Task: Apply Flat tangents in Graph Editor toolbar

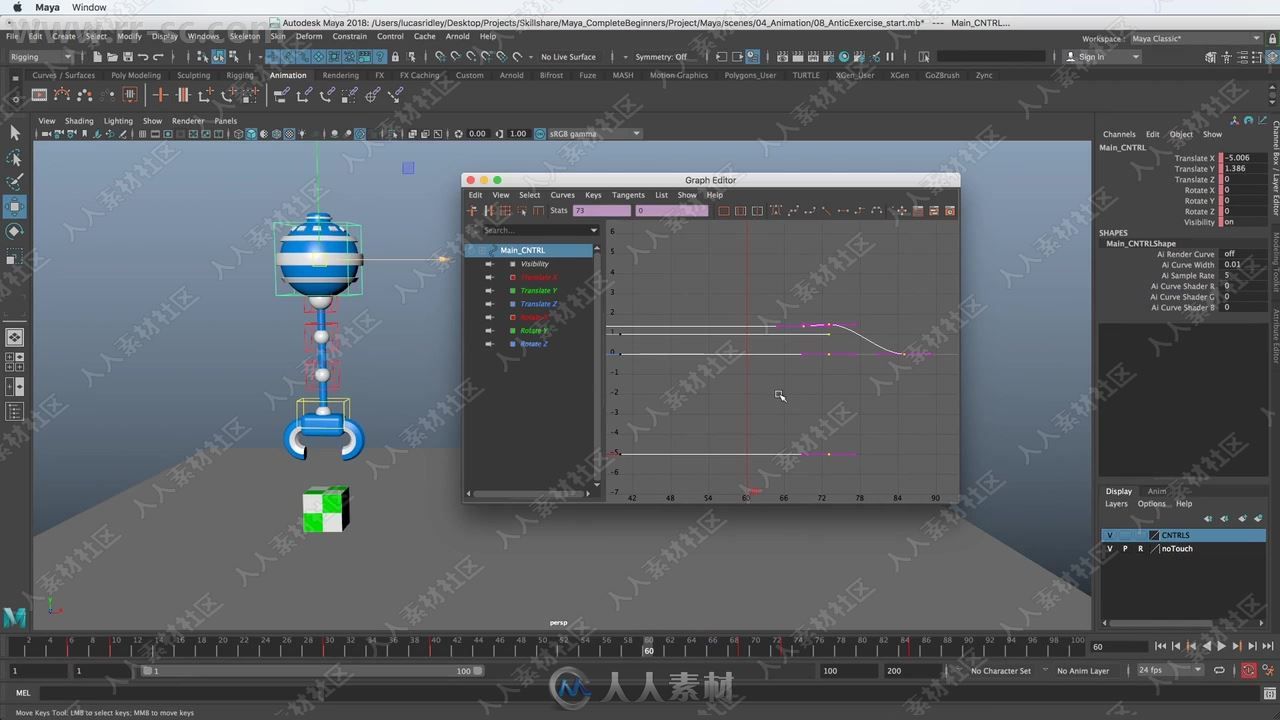Action: pyautogui.click(x=842, y=211)
